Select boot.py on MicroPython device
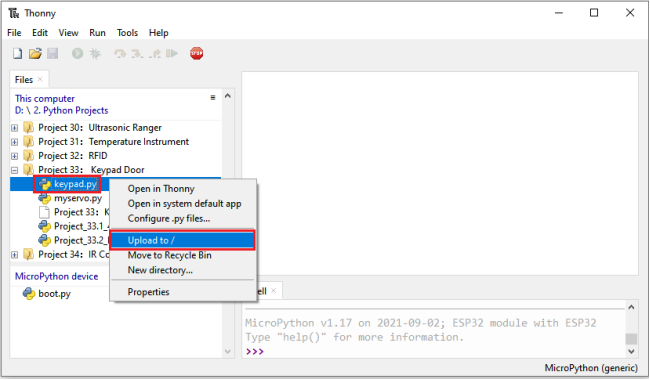This screenshot has height=380, width=650. pyautogui.click(x=54, y=293)
